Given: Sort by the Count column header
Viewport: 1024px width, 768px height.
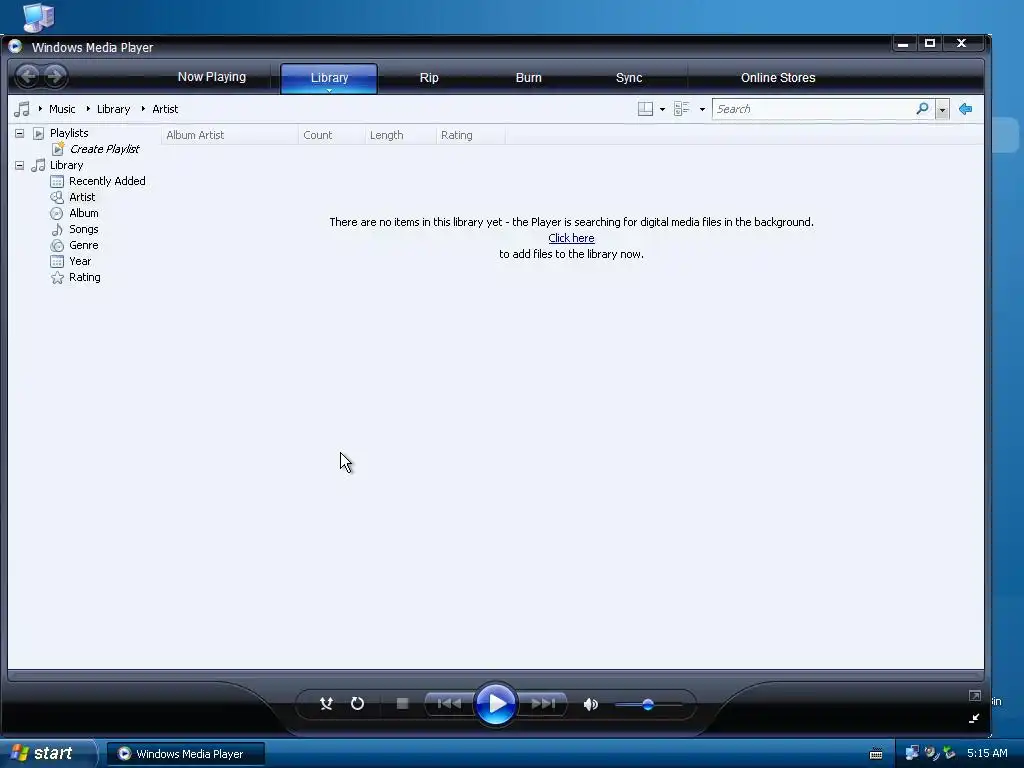Looking at the screenshot, I should [332, 135].
